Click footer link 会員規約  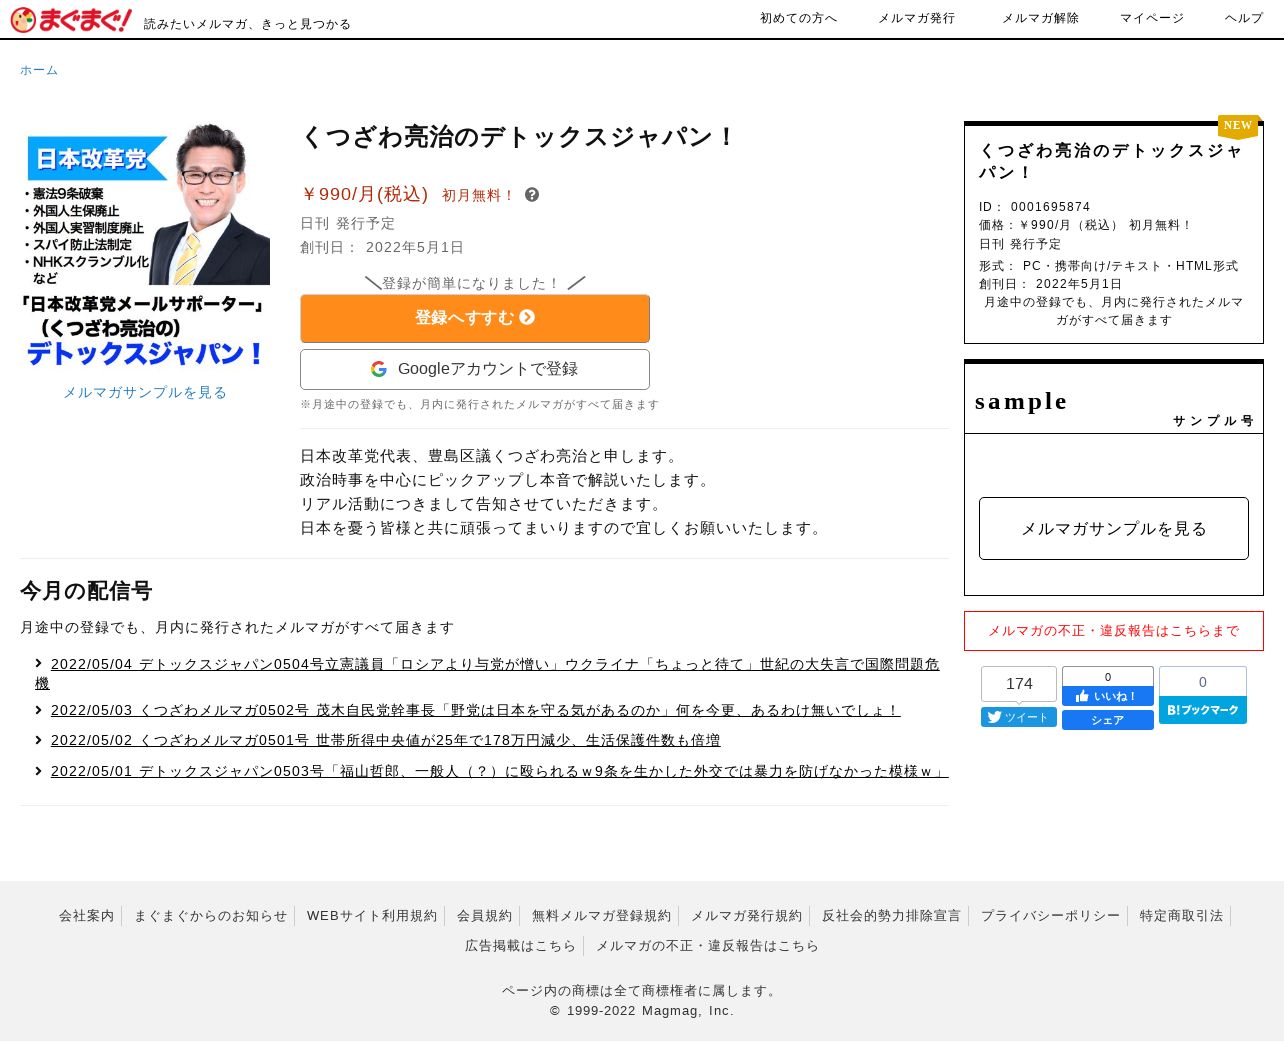485,916
